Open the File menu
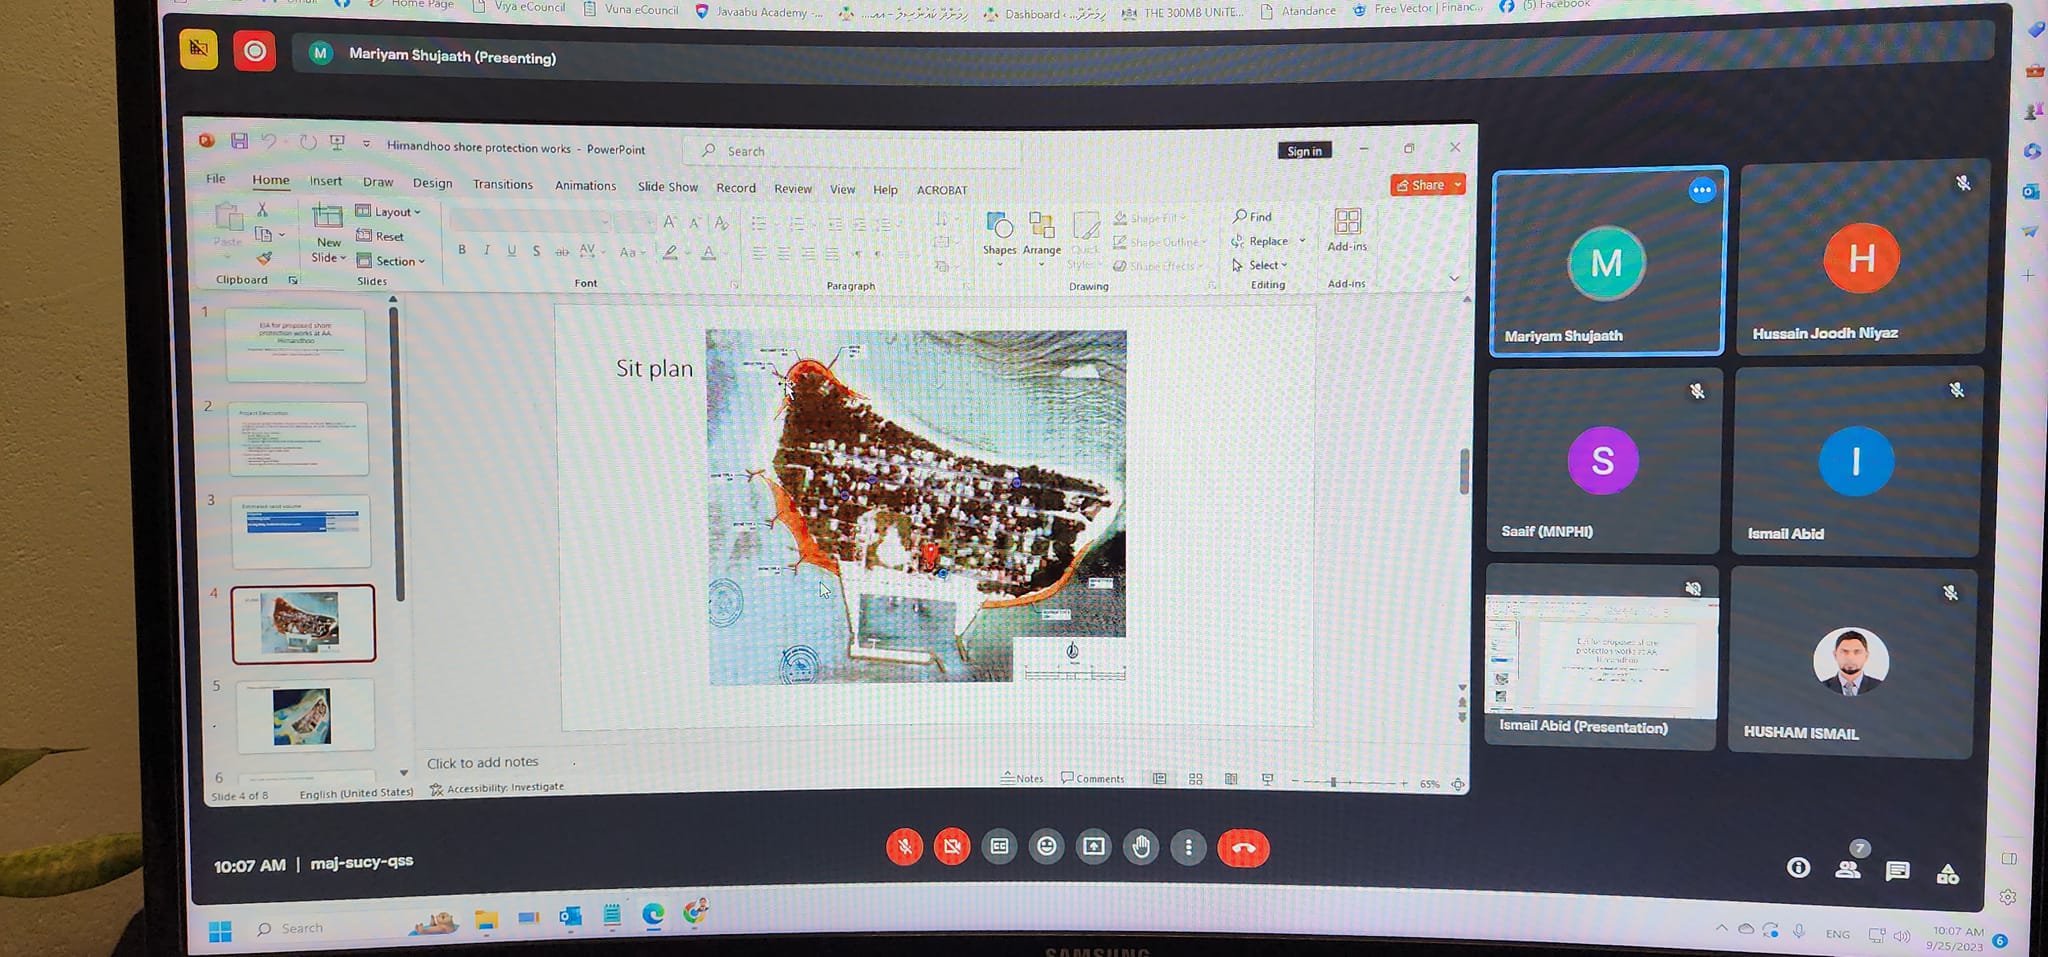The image size is (2048, 957). click(x=215, y=178)
